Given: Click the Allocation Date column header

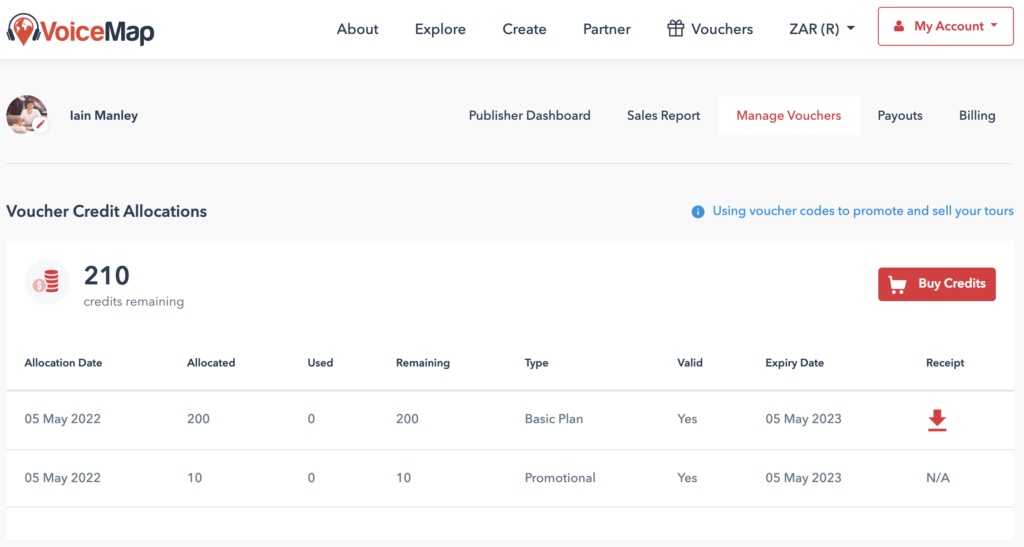Looking at the screenshot, I should point(63,363).
